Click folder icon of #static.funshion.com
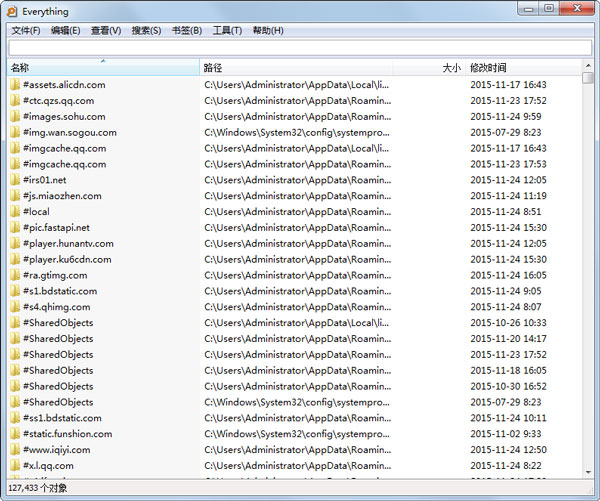 [15, 434]
